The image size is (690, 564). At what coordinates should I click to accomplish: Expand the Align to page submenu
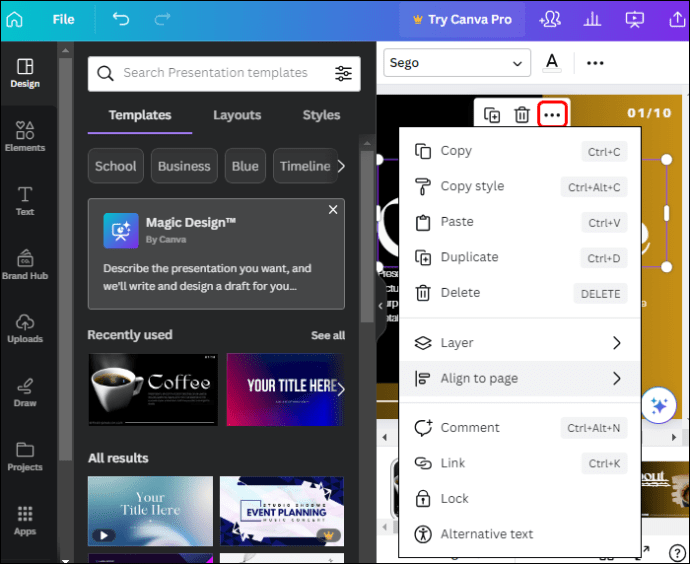click(519, 378)
